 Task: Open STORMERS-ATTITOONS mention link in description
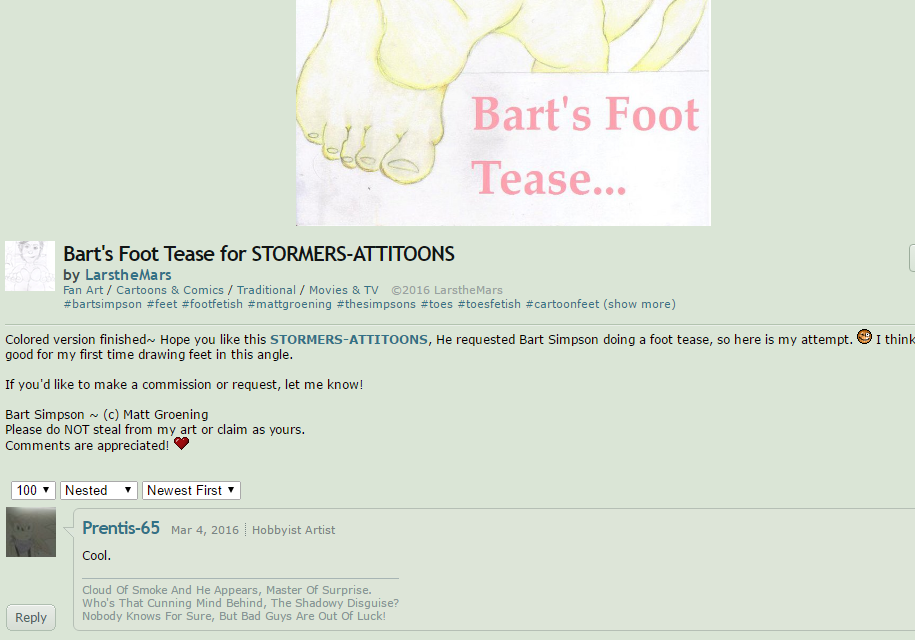coord(349,340)
